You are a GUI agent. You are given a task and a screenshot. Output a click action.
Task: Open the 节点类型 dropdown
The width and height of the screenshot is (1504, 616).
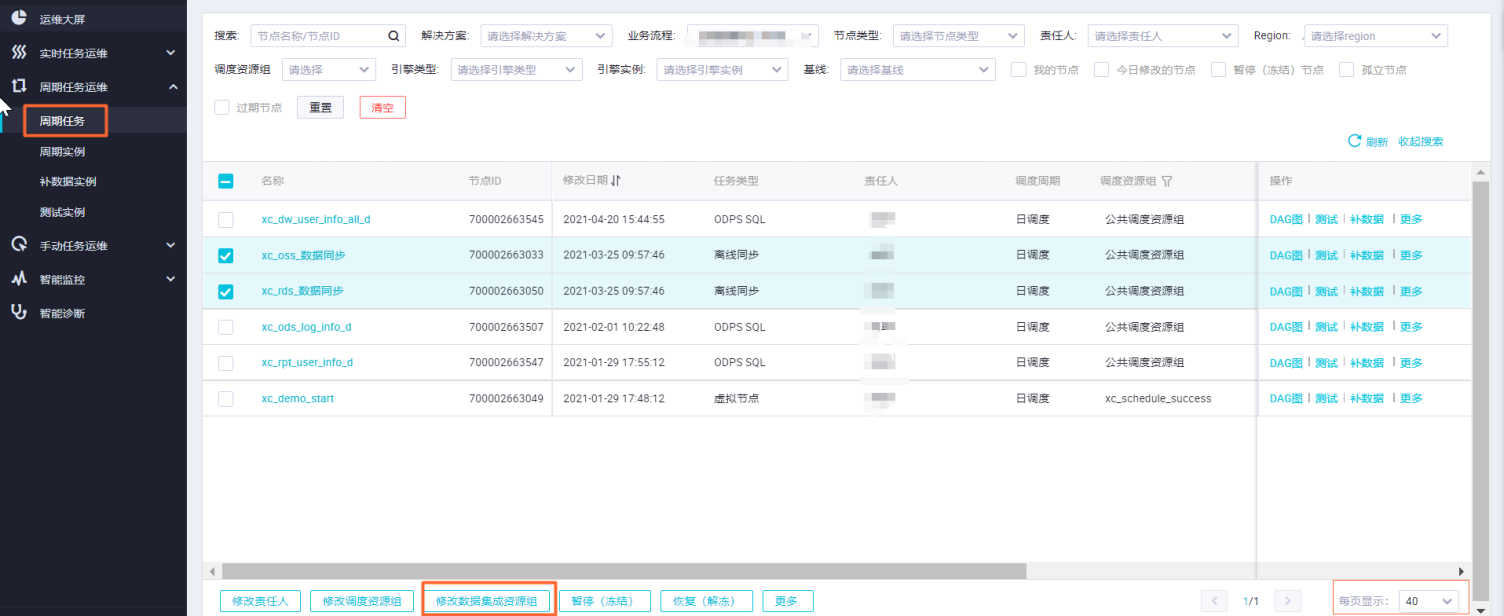coord(958,35)
